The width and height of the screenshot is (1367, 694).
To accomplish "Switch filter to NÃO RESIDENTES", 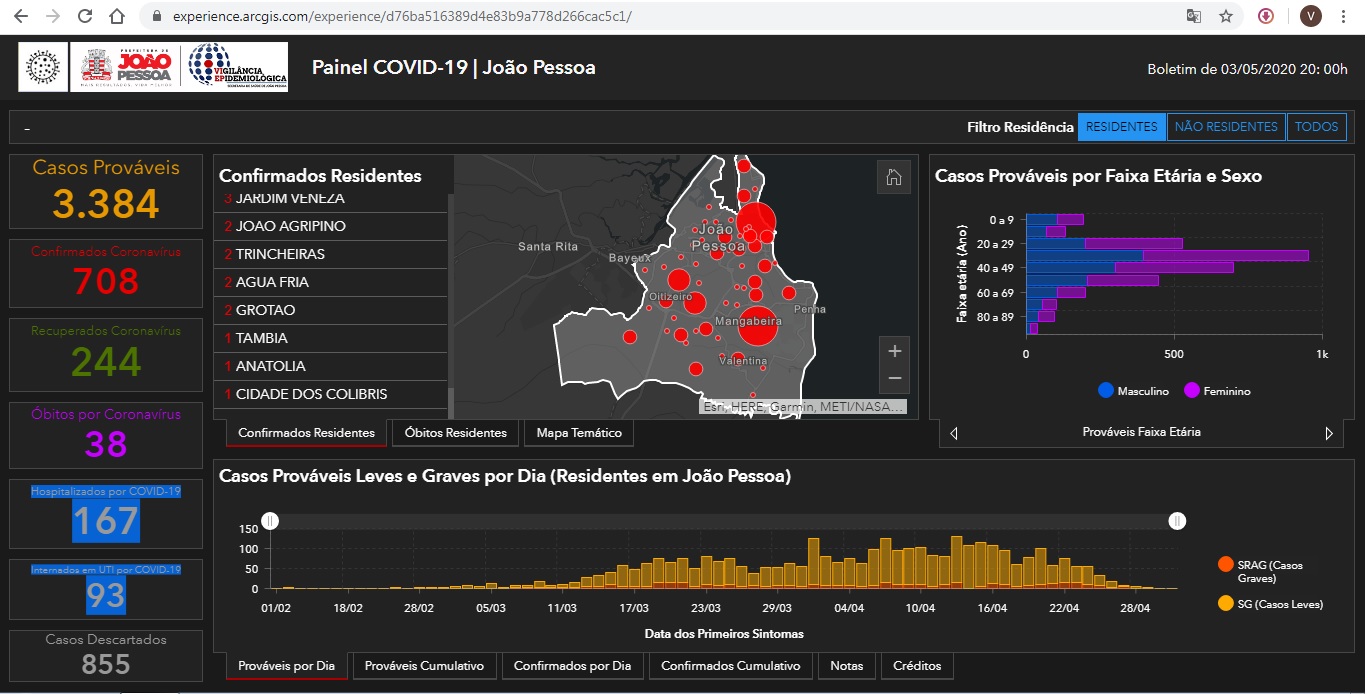I will [x=1226, y=127].
